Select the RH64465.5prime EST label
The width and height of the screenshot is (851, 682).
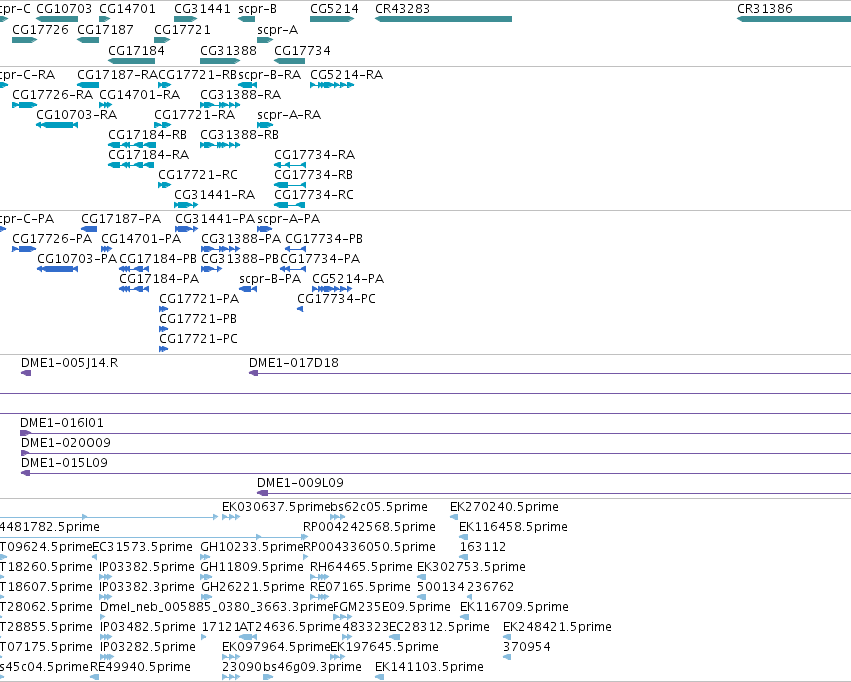coord(361,568)
